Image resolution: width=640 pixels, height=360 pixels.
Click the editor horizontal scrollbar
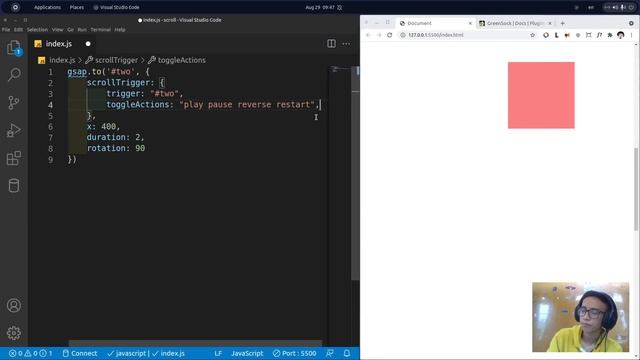pyautogui.click(x=195, y=343)
